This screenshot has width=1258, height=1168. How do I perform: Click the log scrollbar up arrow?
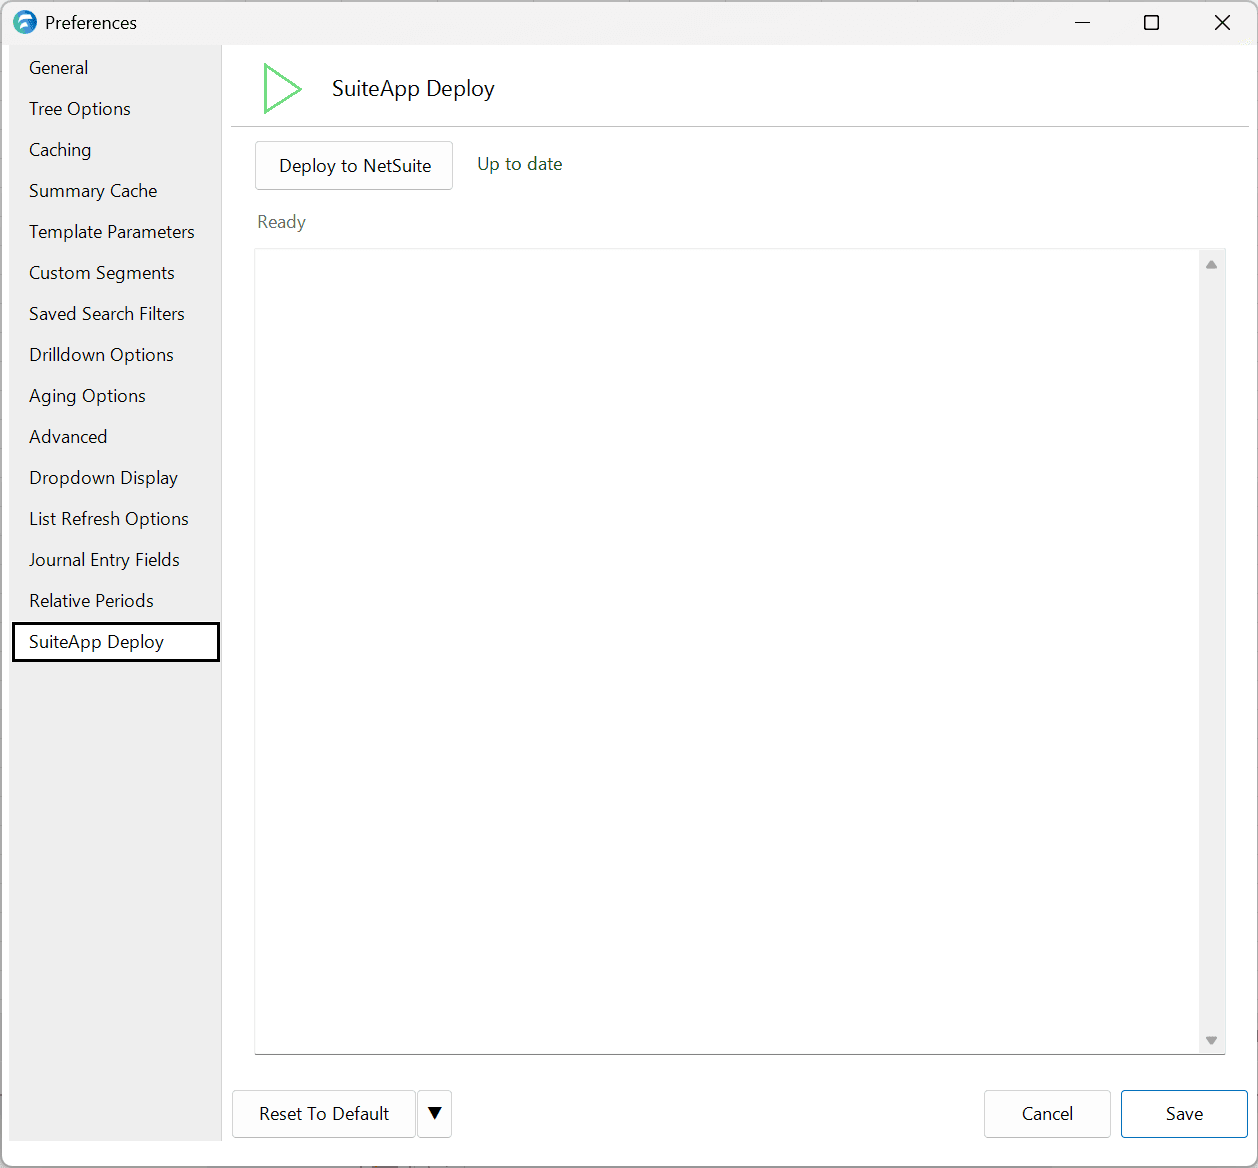[x=1211, y=265]
